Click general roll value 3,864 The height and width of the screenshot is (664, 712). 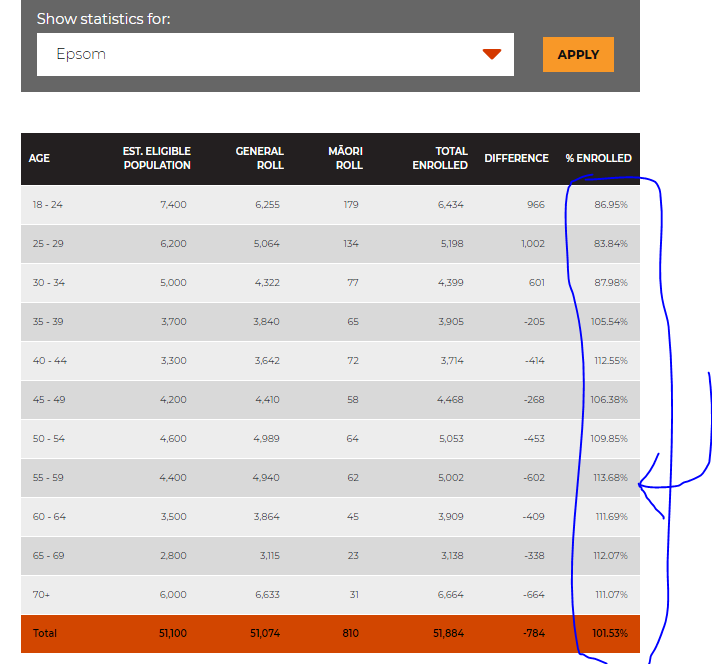pos(267,517)
